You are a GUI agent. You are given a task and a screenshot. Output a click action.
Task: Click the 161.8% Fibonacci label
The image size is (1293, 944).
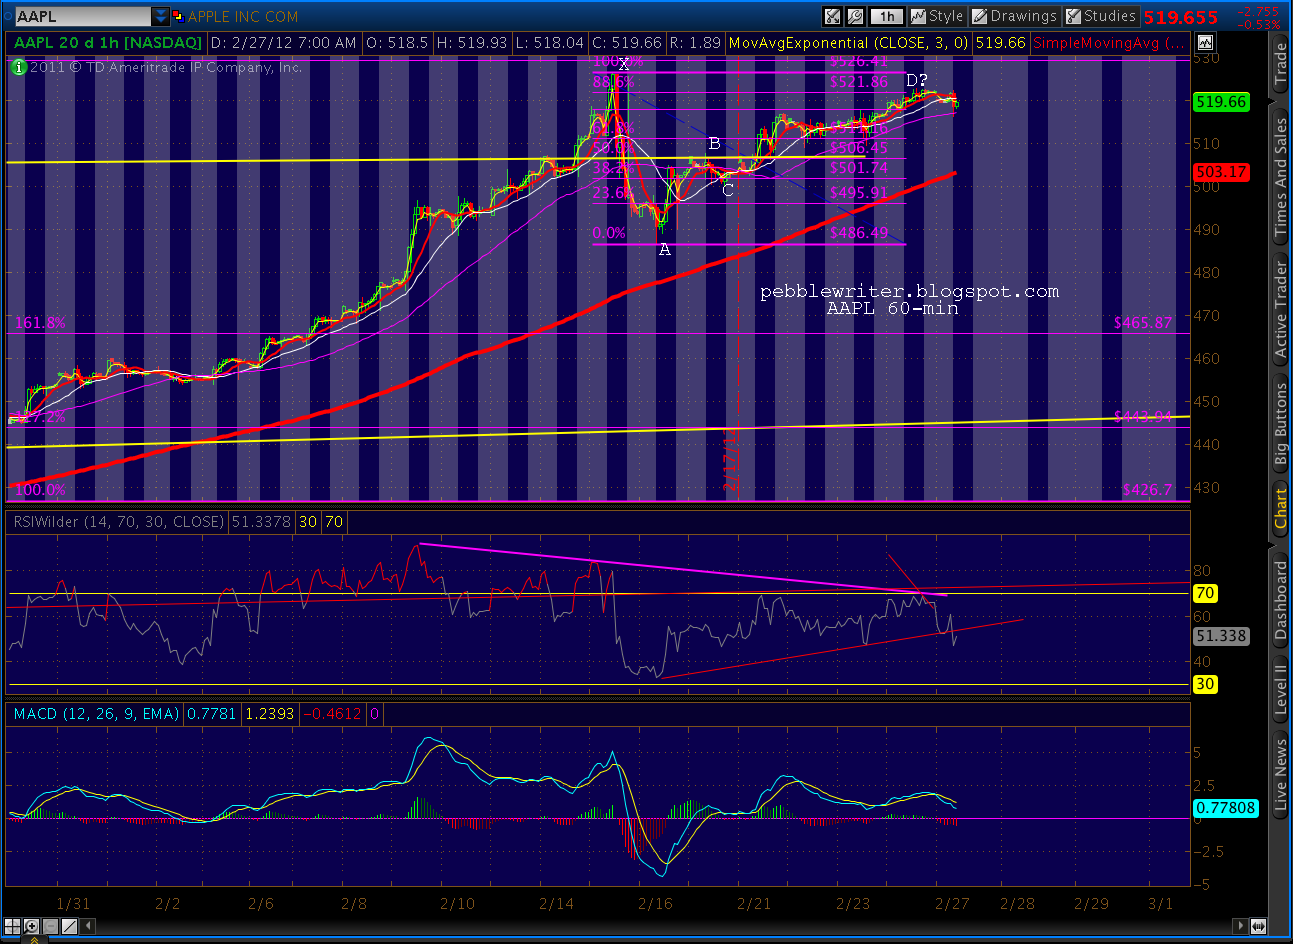click(40, 323)
